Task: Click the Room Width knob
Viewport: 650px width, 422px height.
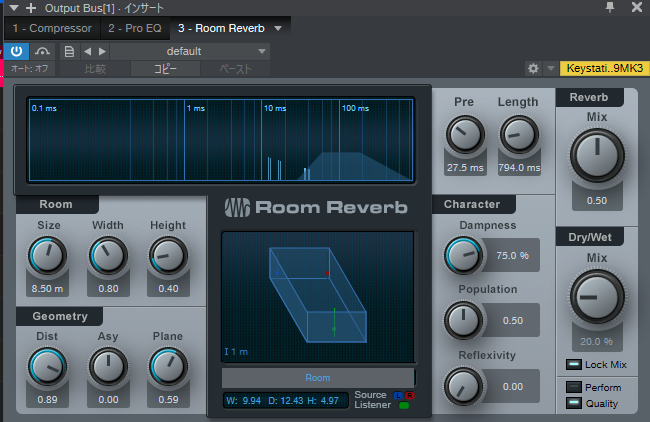Action: click(108, 256)
